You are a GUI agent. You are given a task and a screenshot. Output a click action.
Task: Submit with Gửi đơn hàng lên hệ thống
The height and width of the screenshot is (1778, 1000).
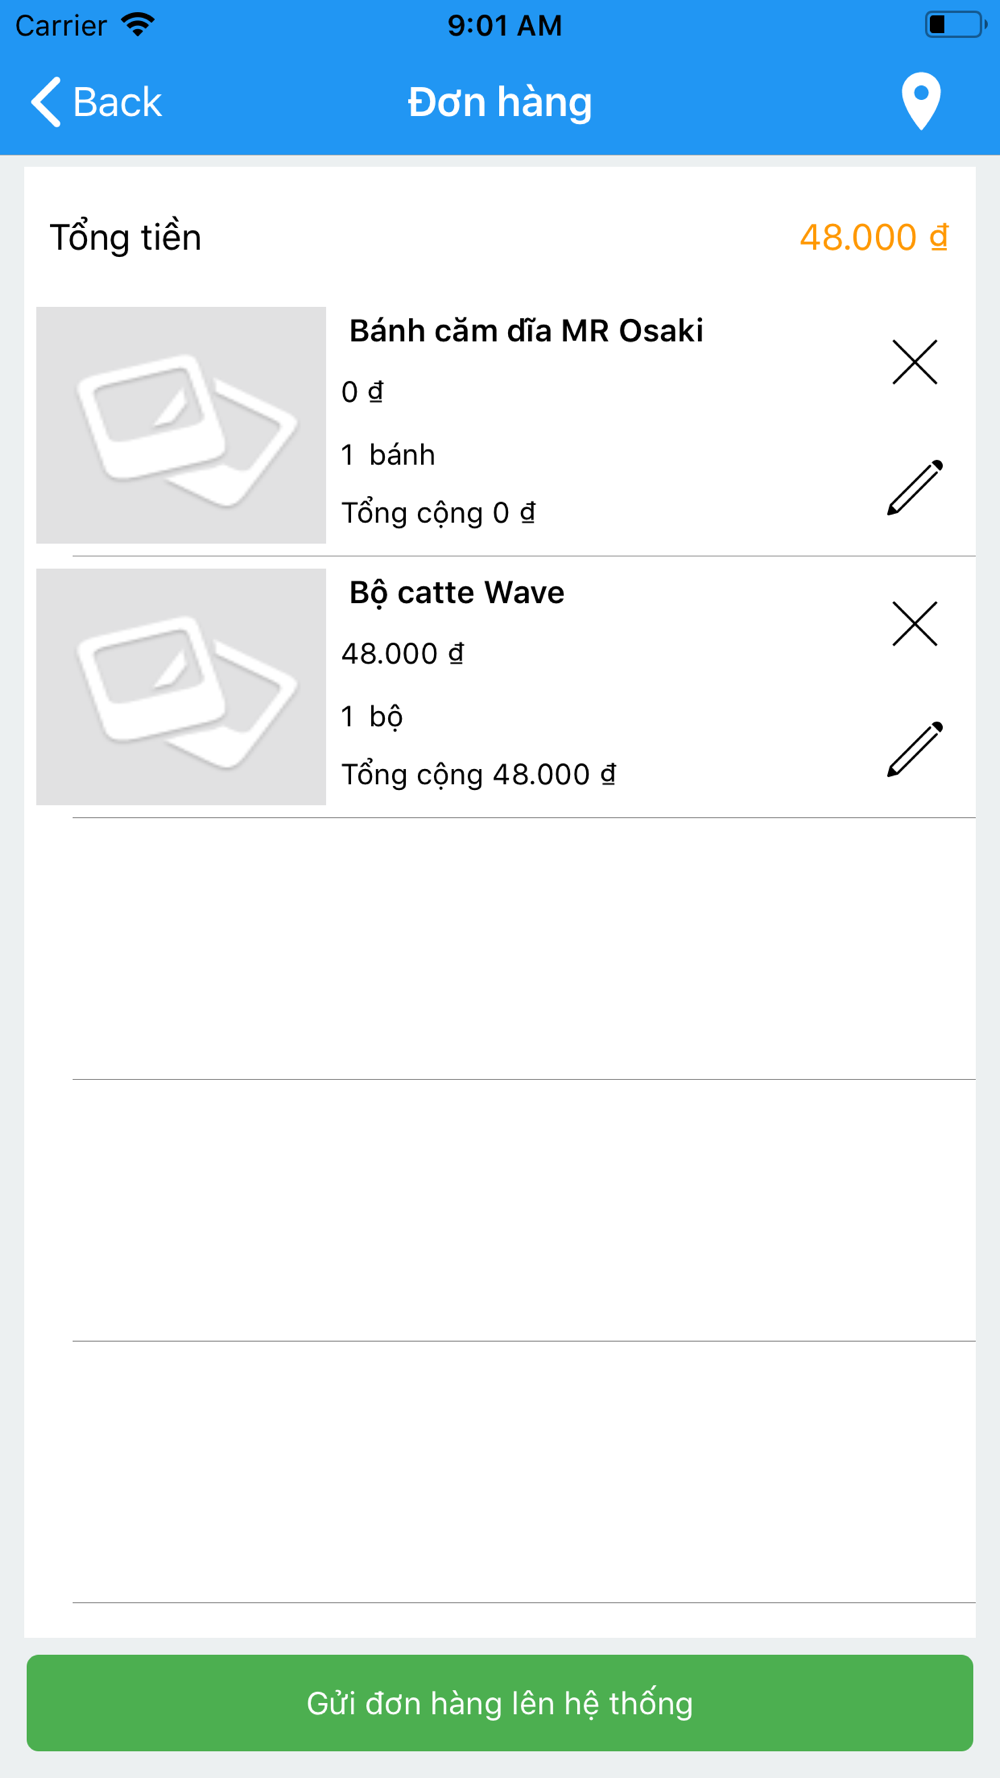coord(500,1703)
